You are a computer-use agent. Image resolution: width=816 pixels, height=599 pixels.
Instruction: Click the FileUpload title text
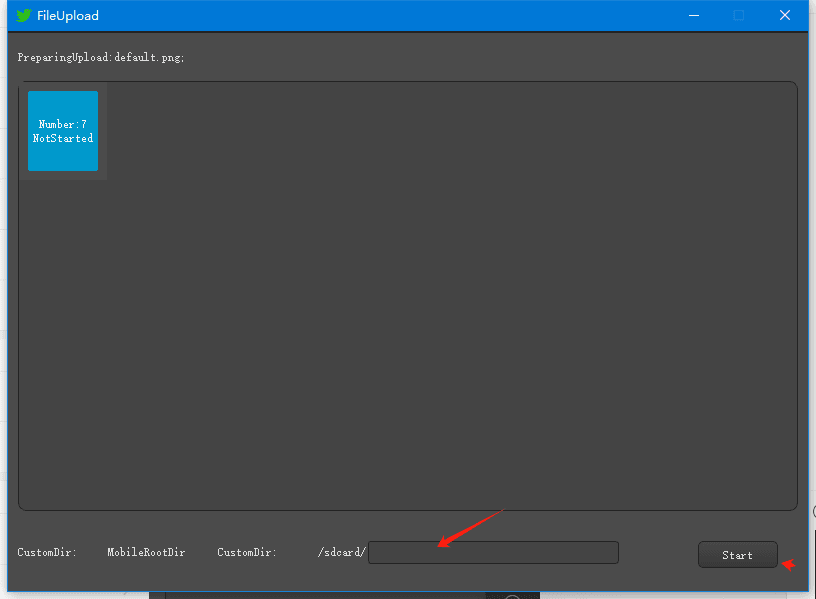pos(68,16)
